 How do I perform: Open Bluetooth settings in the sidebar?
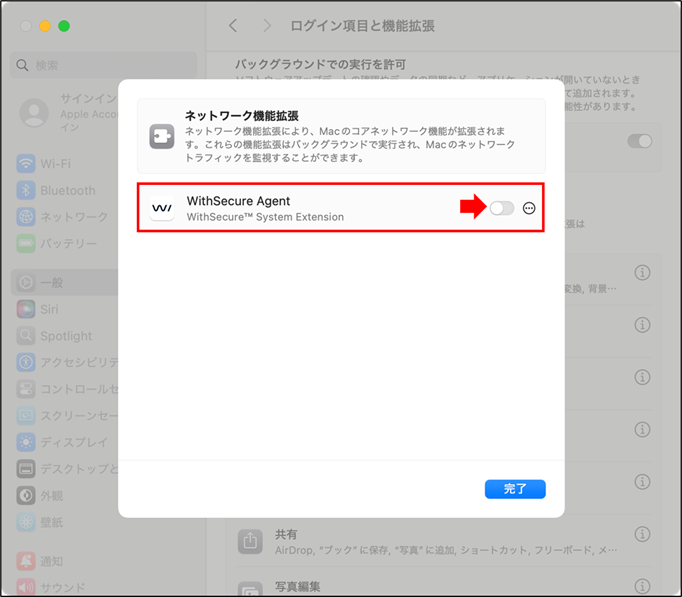point(67,190)
